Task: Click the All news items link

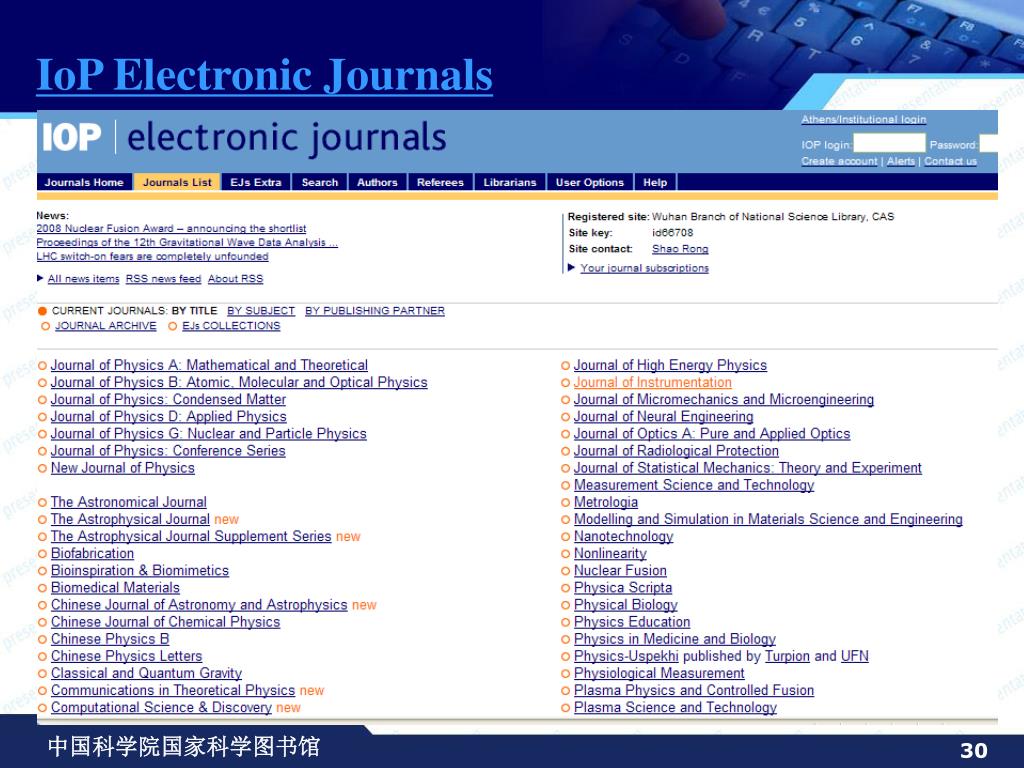Action: coord(84,278)
